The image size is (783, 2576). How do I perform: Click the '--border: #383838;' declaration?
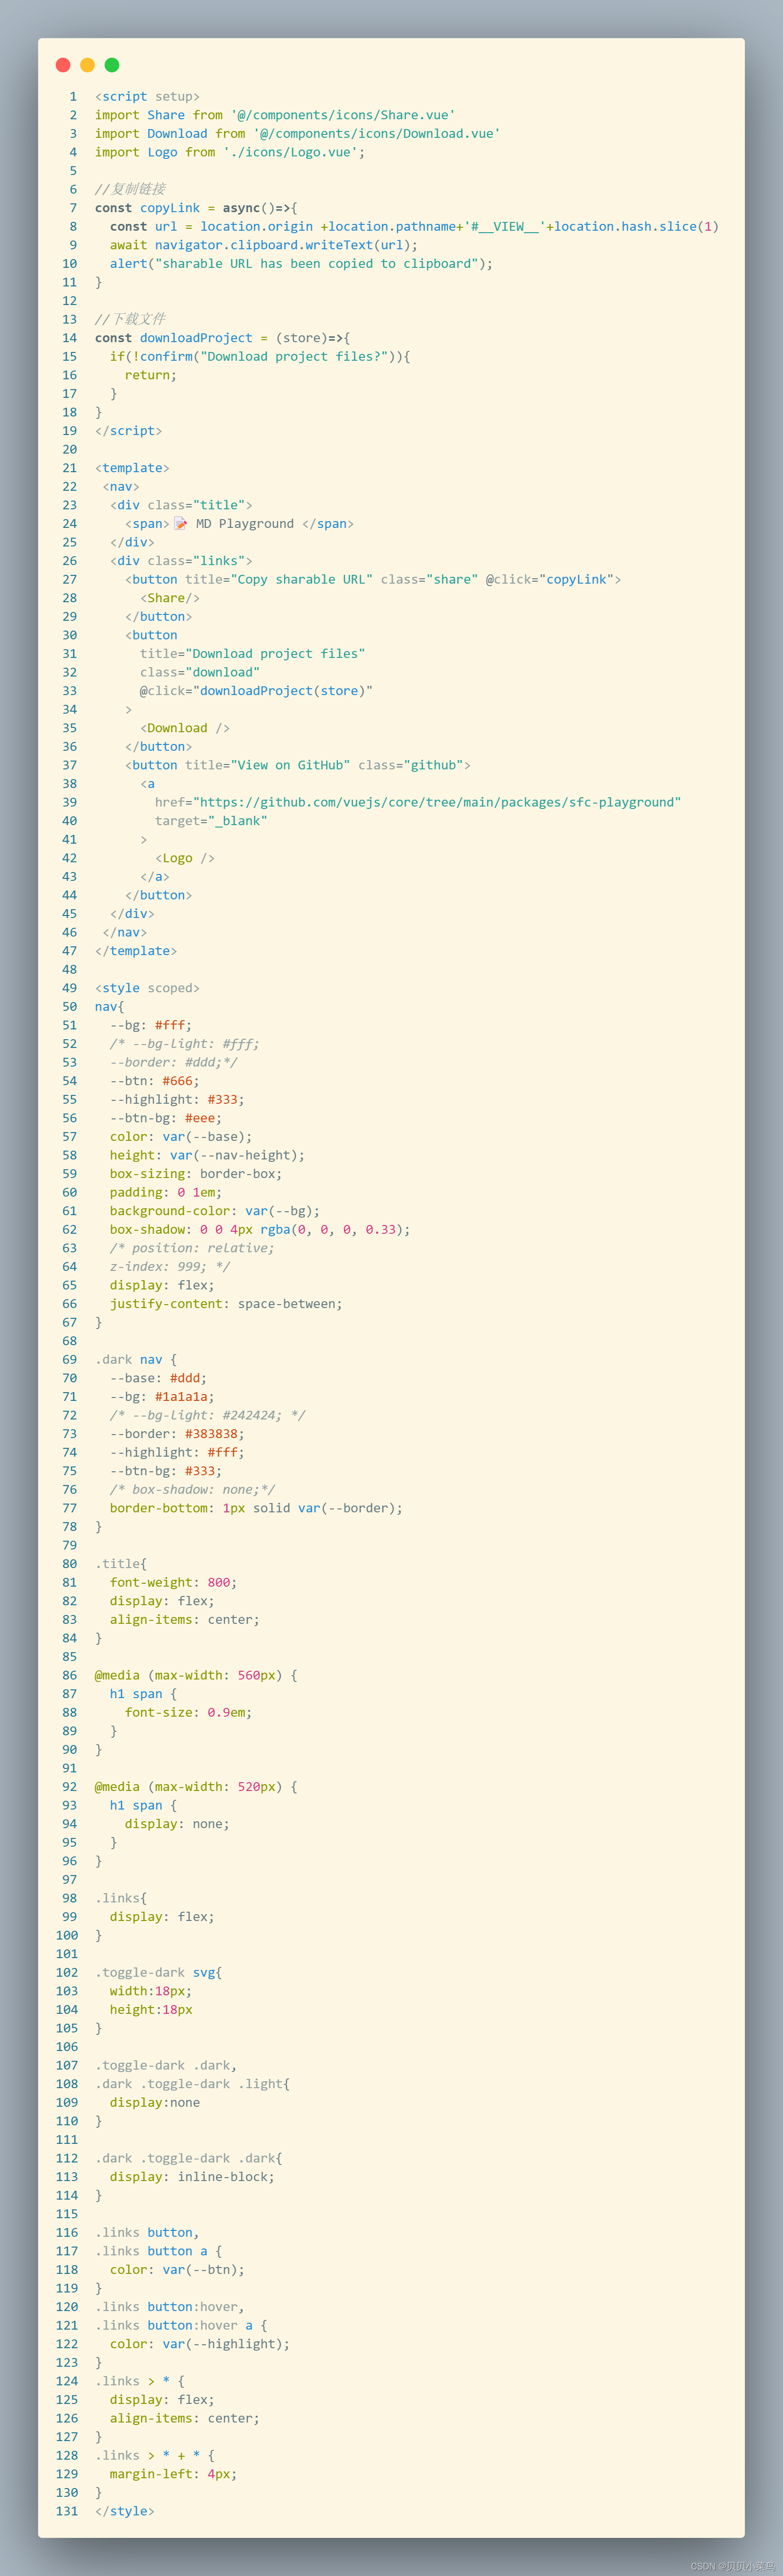tap(177, 1434)
